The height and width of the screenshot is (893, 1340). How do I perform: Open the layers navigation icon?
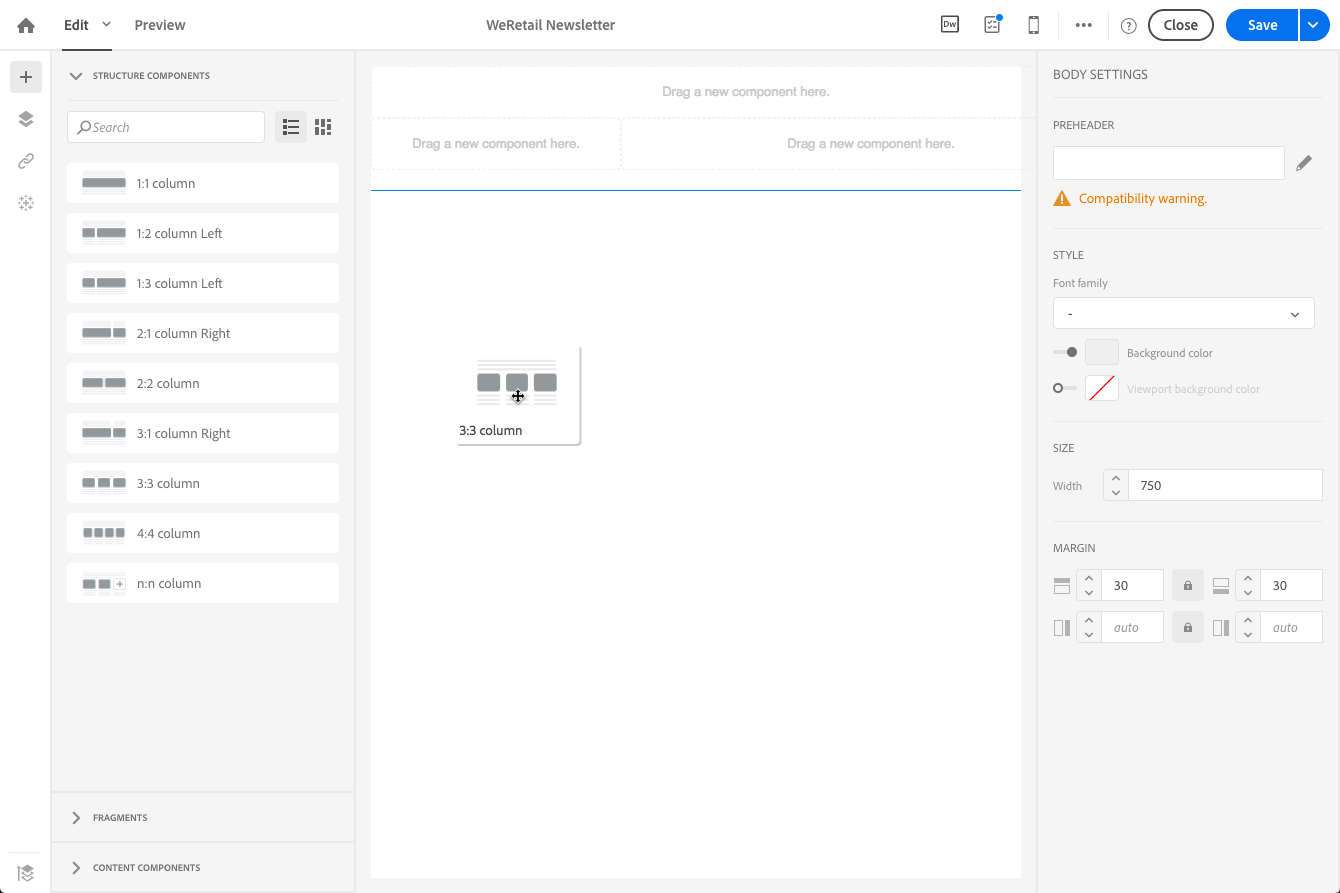pos(26,119)
